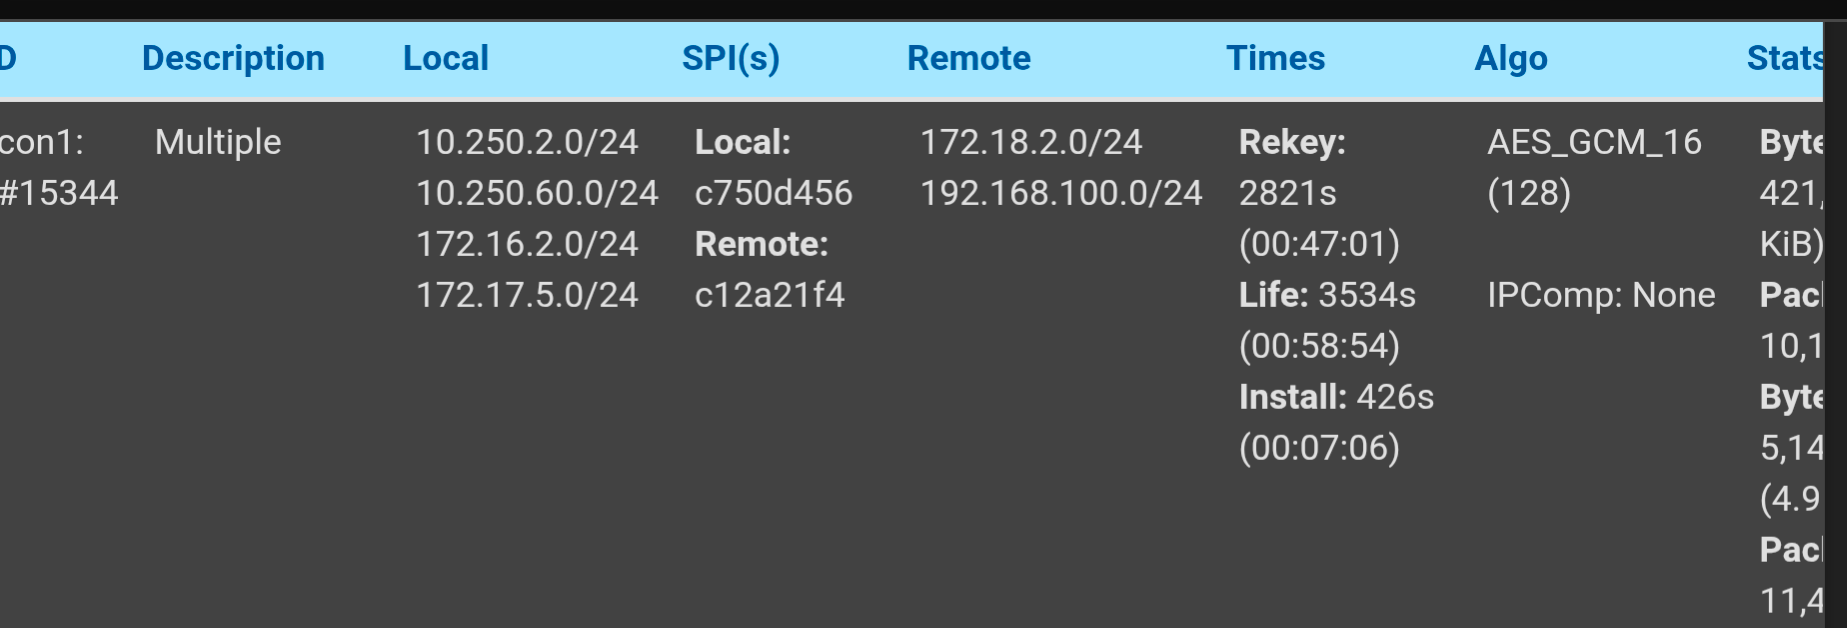Screen dimensions: 1847x628
Task: Select the SPI(s) column header
Action: pos(730,58)
